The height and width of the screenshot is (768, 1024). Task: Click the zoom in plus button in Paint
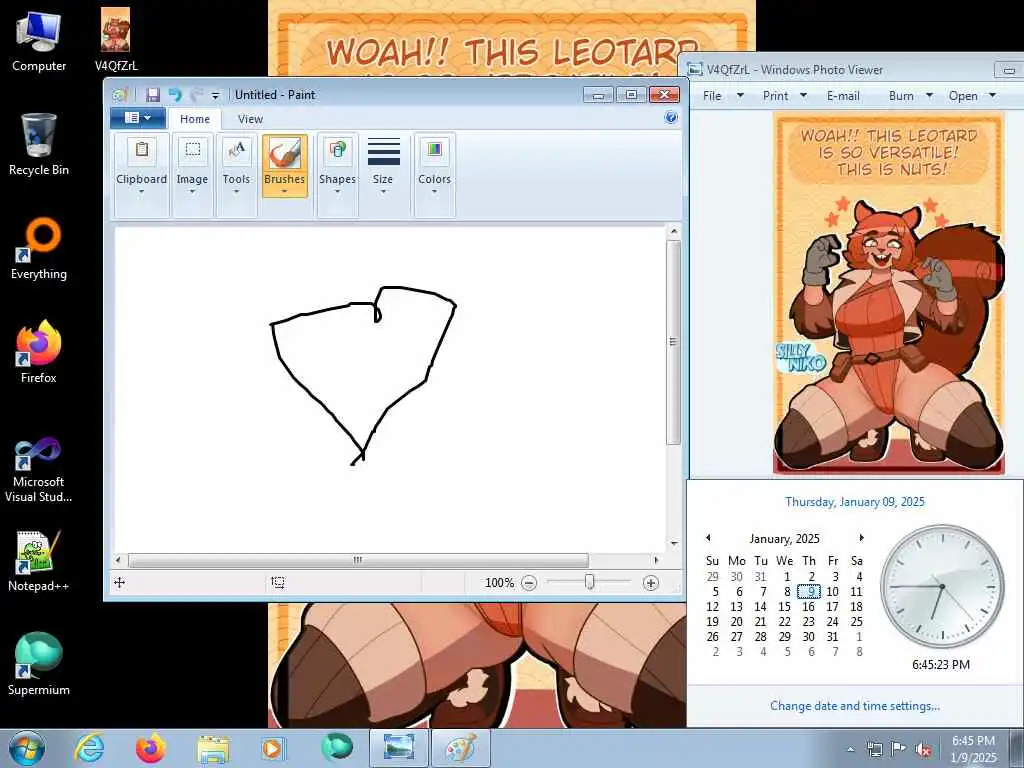click(650, 583)
